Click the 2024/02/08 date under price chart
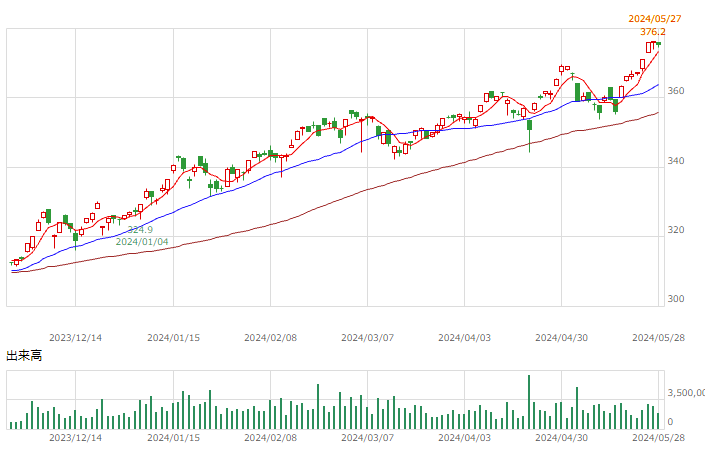The width and height of the screenshot is (705, 450). [x=271, y=338]
